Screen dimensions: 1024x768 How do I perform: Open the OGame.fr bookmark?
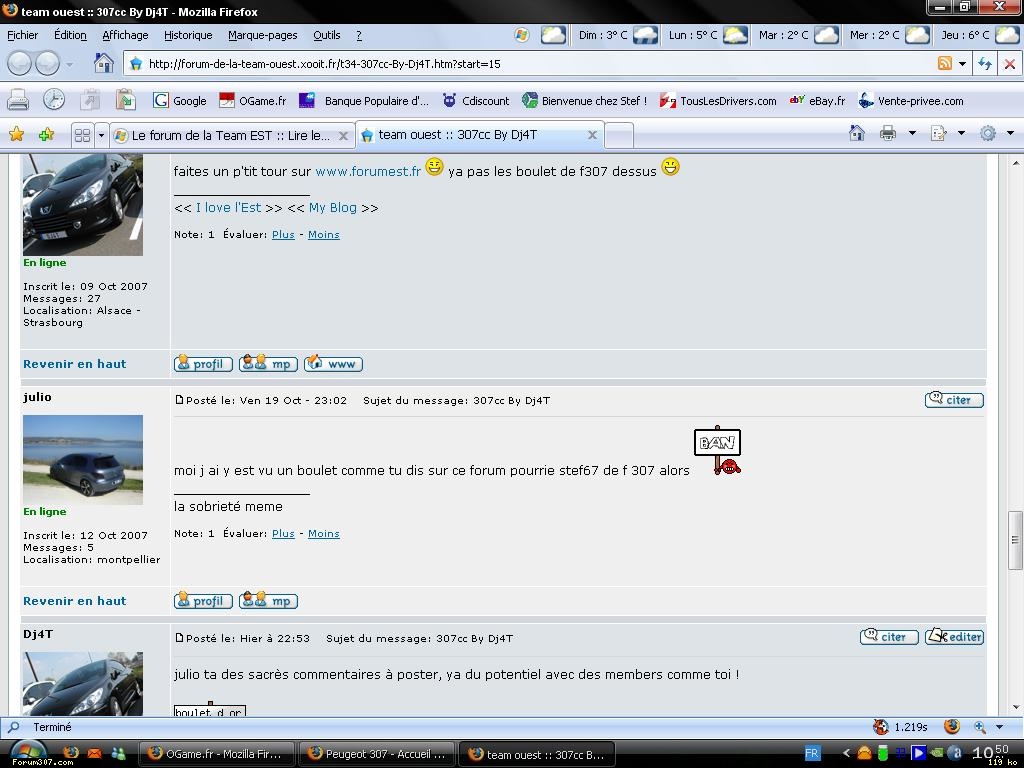click(253, 101)
